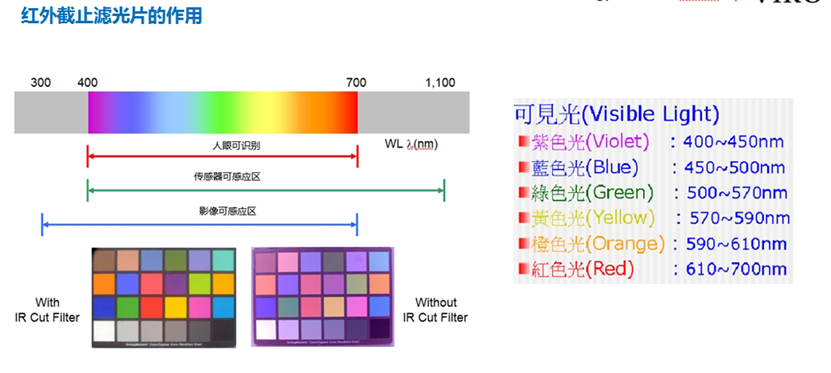Click the red bullet beside 藍色光(Blue)
This screenshot has height=373, width=831.
point(524,167)
